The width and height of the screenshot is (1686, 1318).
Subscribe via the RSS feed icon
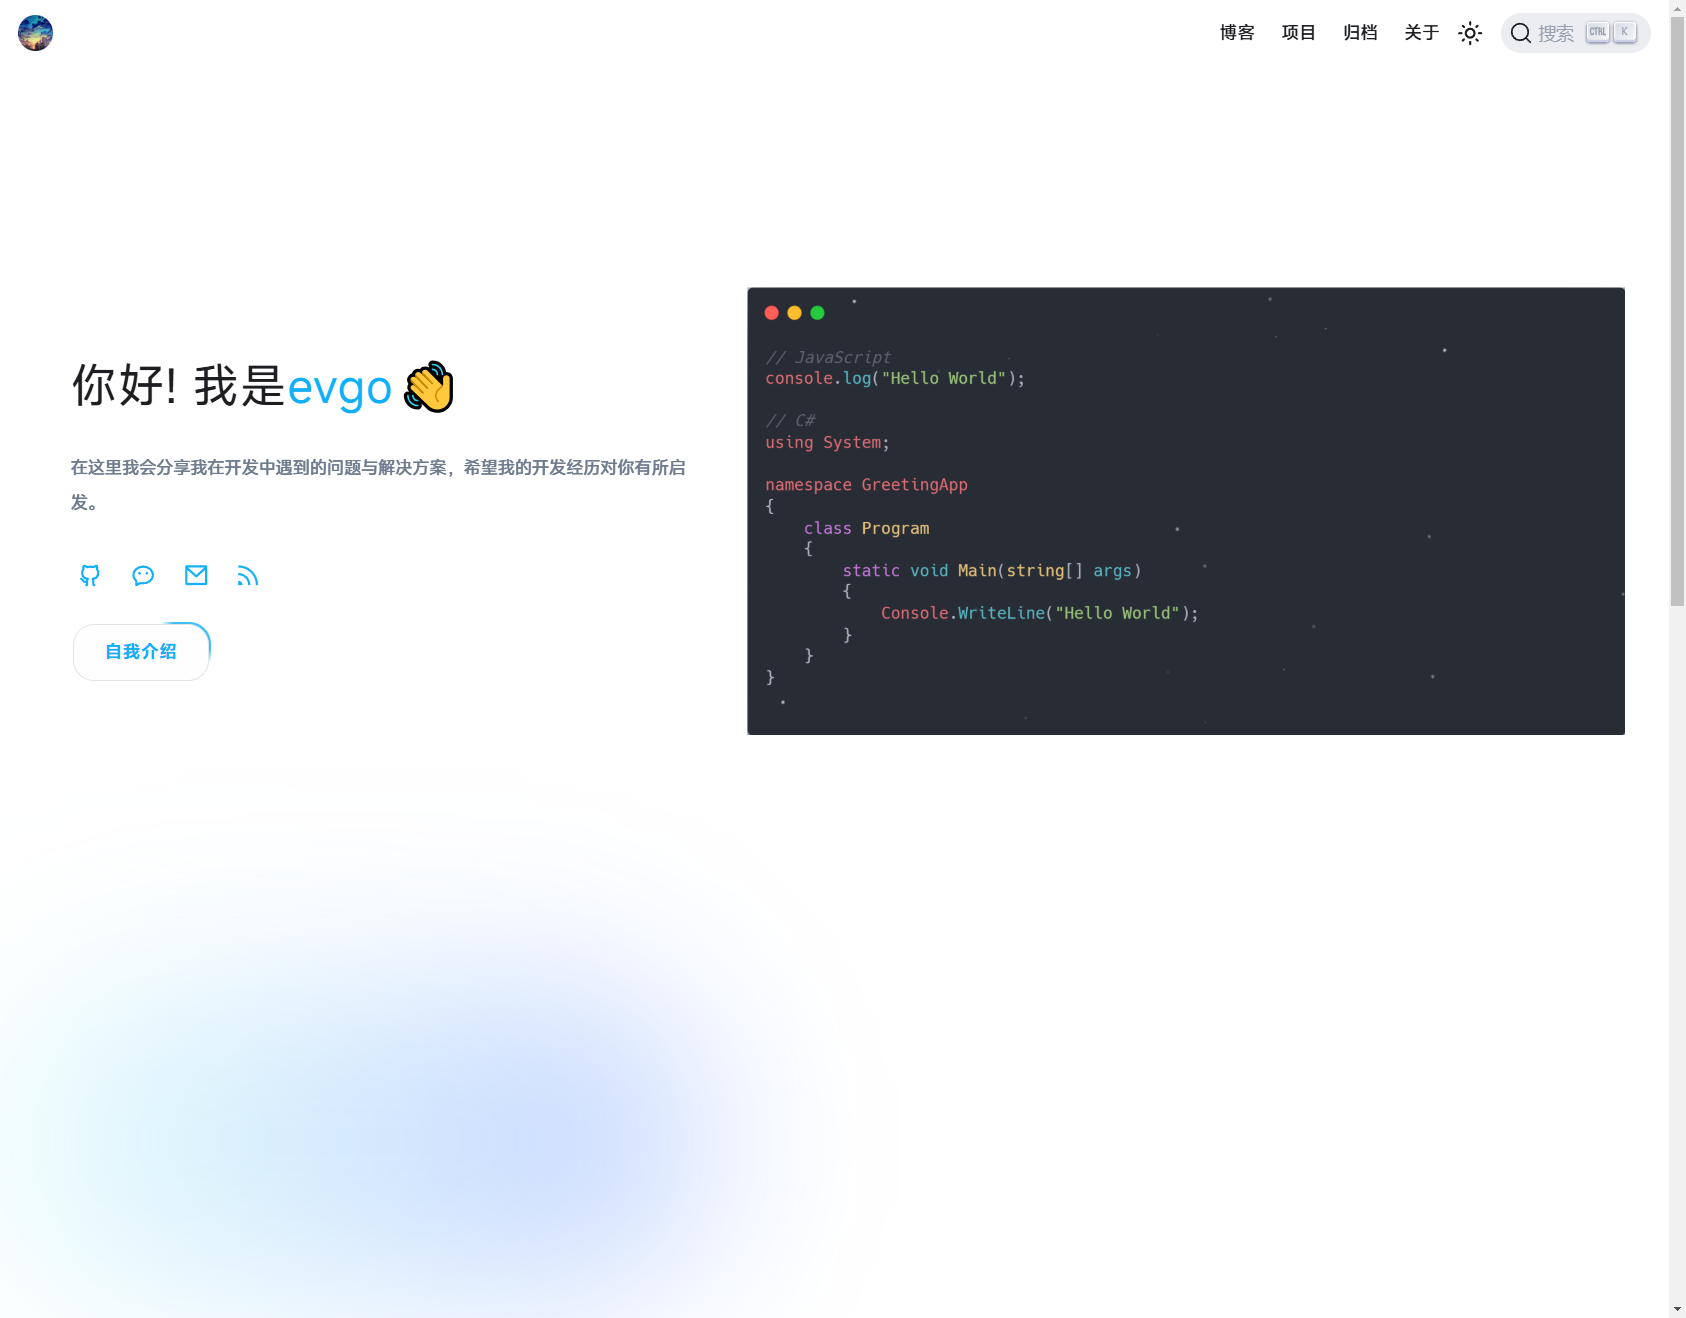pyautogui.click(x=248, y=576)
